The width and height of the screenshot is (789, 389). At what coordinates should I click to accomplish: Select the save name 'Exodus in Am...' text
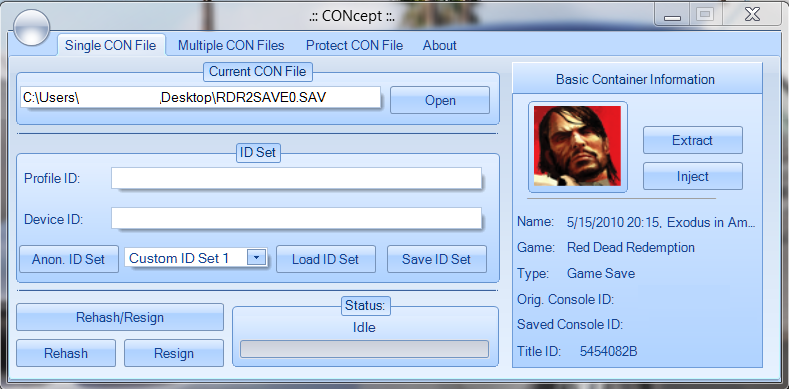711,222
